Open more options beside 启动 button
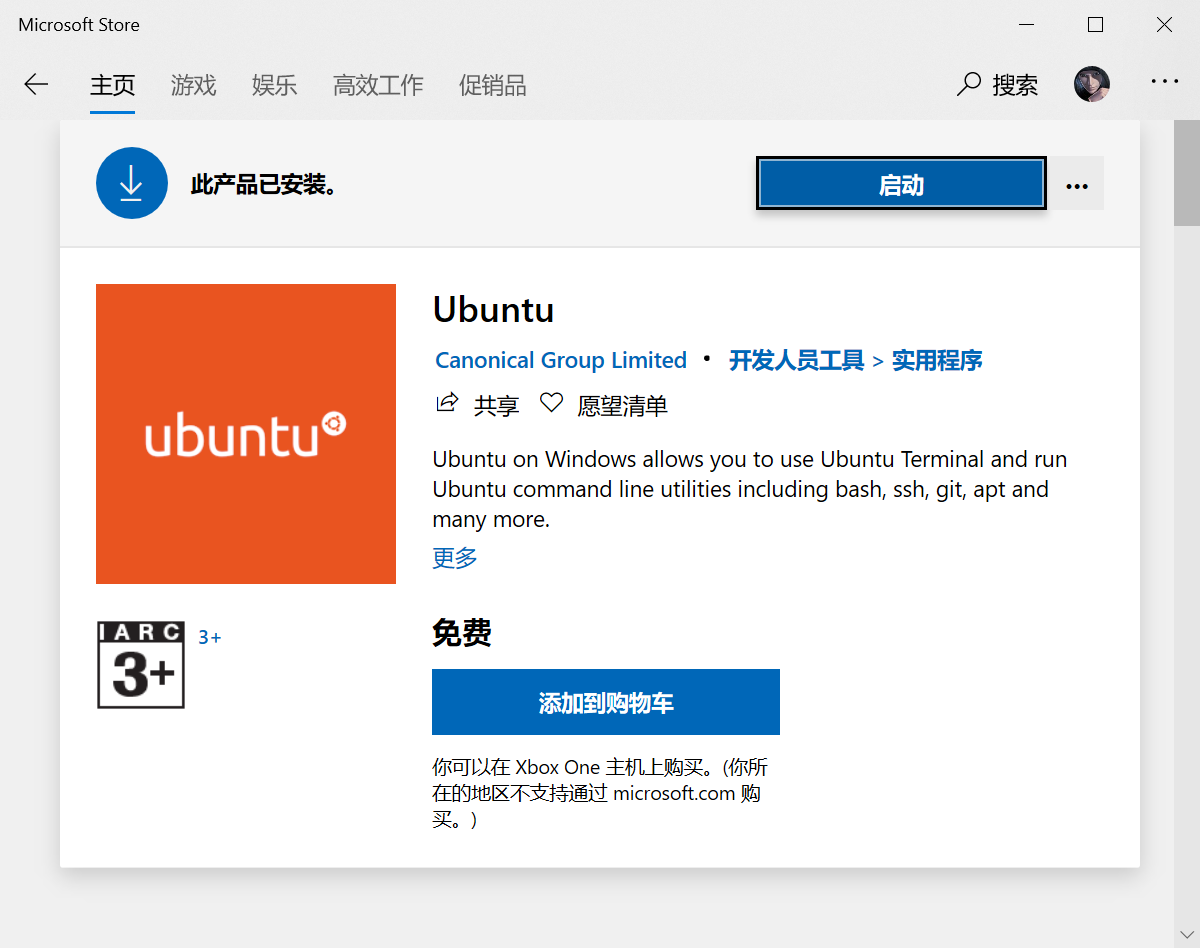Viewport: 1200px width, 948px height. (x=1076, y=185)
